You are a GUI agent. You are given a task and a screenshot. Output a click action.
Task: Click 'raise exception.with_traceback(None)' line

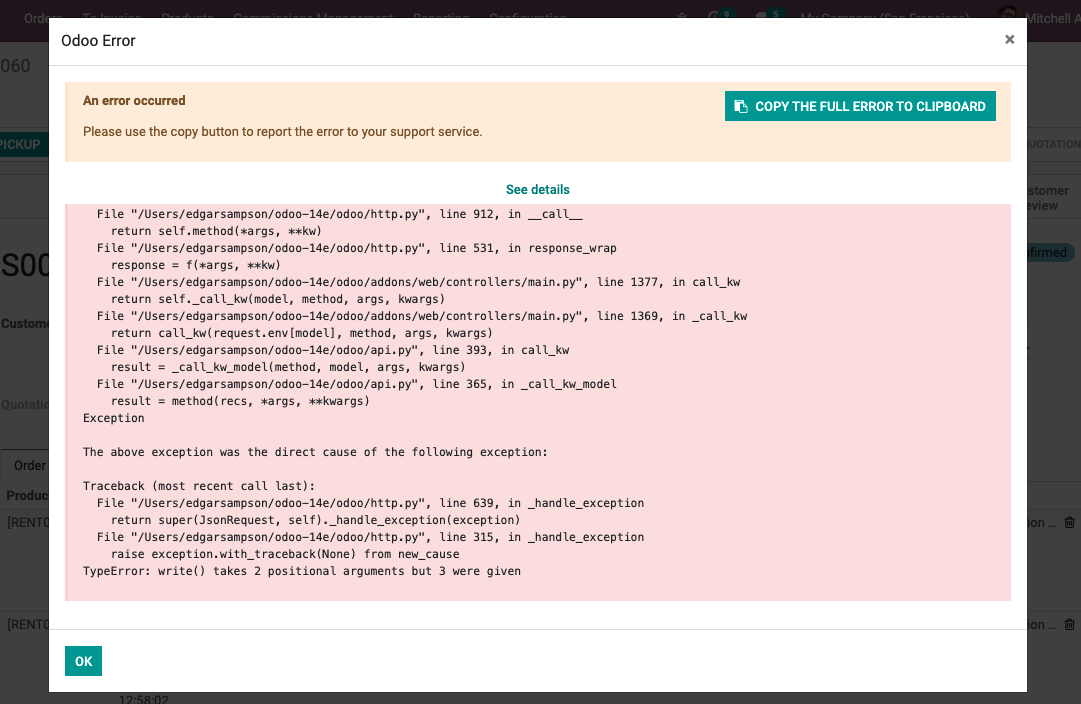pyautogui.click(x=285, y=554)
